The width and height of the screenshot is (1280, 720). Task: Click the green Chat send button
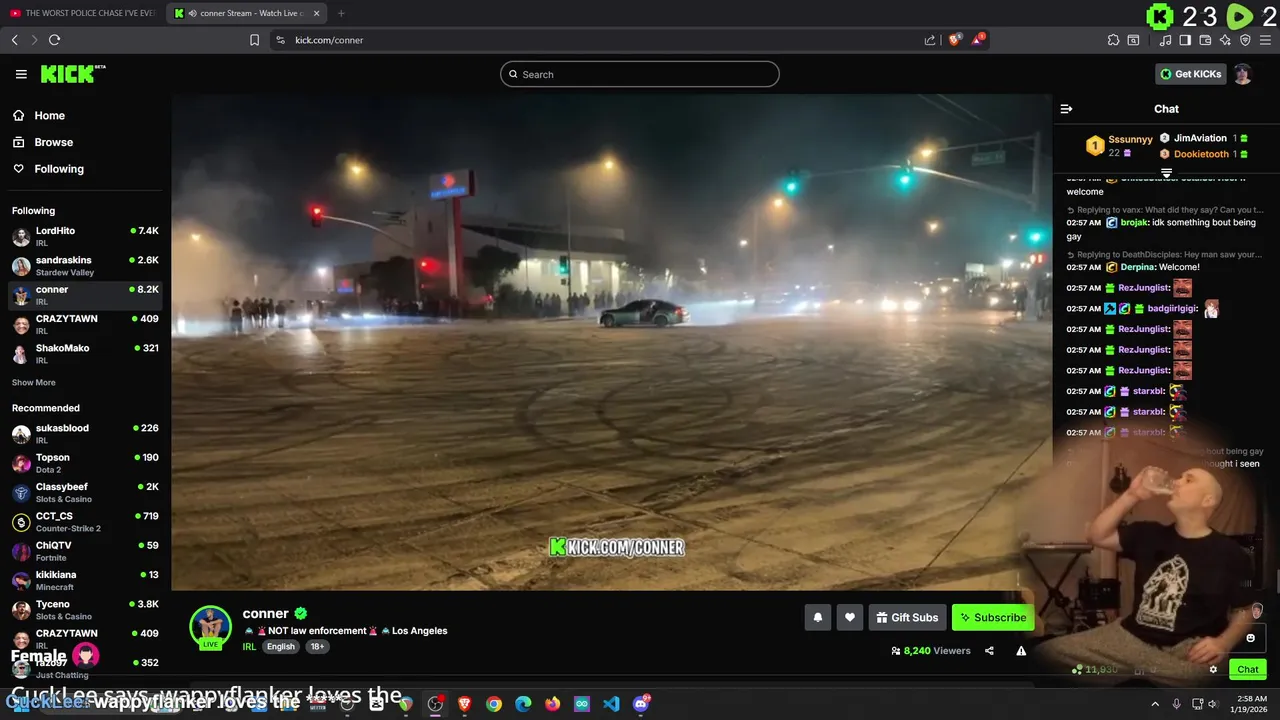1247,670
